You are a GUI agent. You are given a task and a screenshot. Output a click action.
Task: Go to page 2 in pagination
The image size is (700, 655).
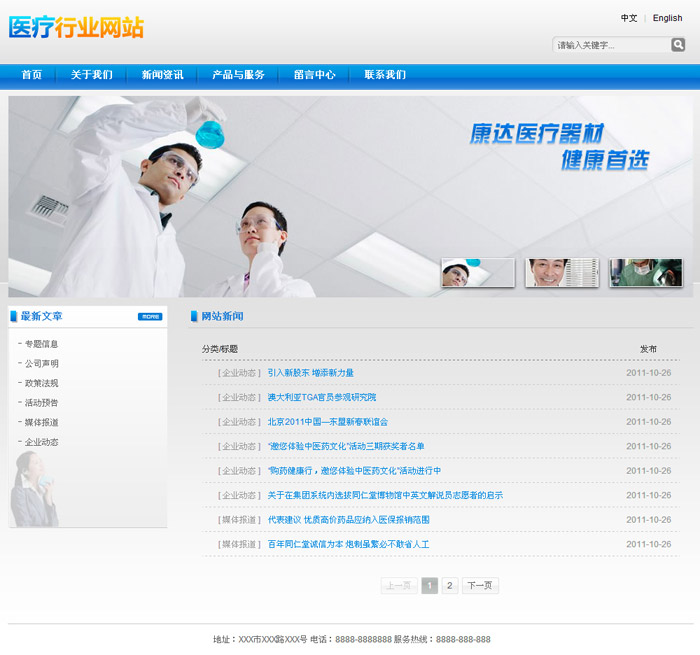pos(450,586)
